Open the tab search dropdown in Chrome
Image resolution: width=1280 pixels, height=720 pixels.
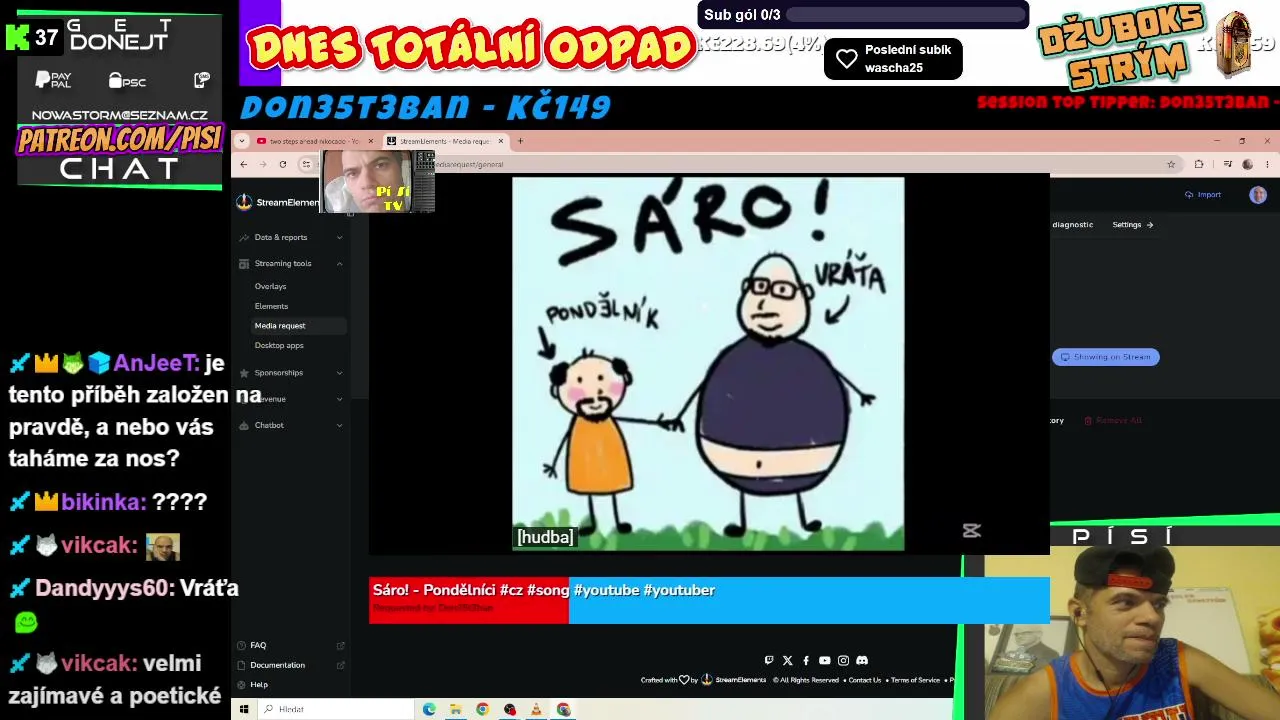[x=241, y=141]
